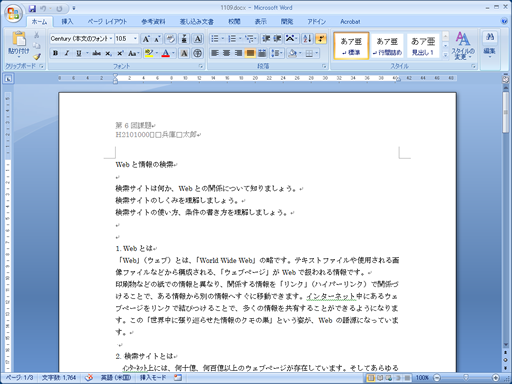Expand the styles gallery more arrow
512x384 pixels.
445,55
